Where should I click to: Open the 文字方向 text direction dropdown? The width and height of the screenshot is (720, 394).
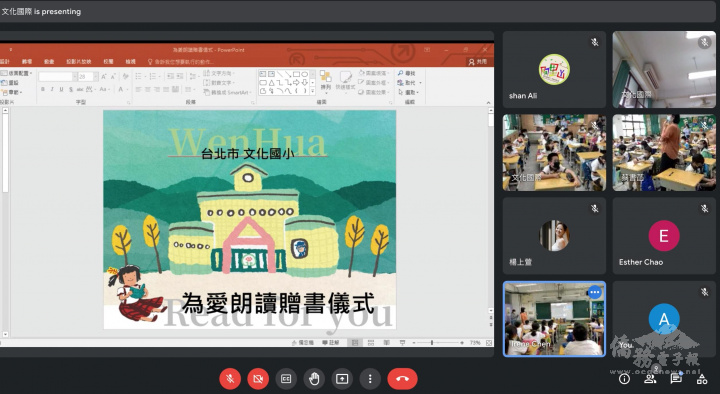tap(219, 73)
